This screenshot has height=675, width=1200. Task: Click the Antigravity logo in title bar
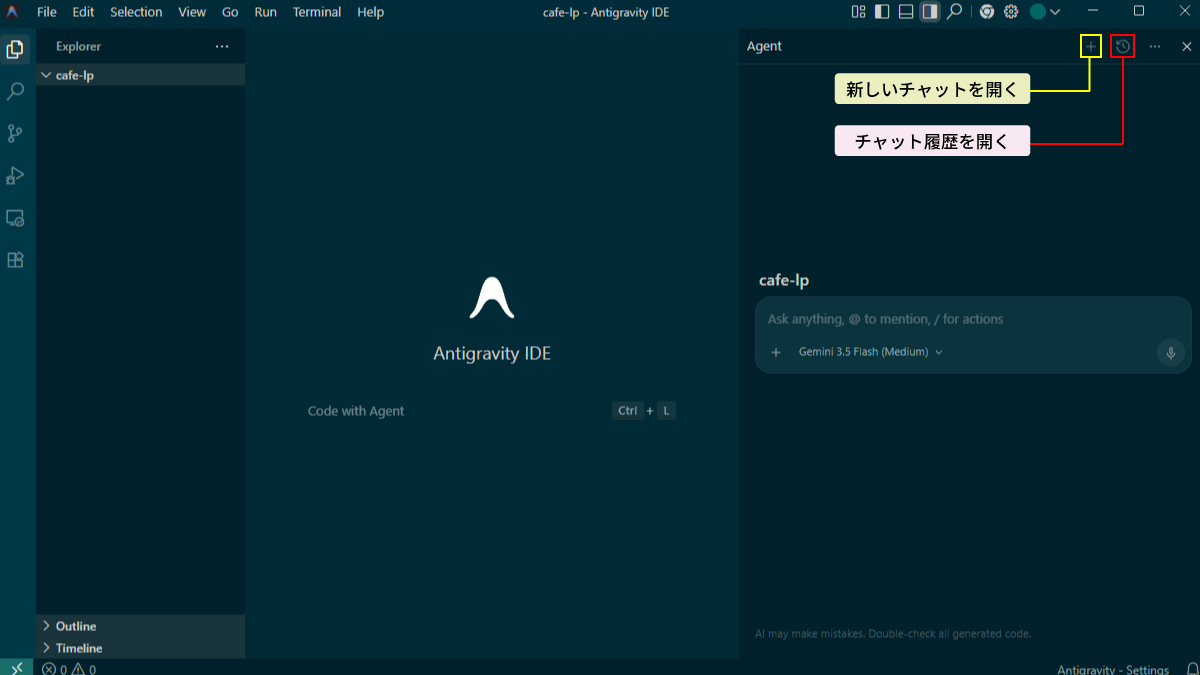tap(12, 12)
